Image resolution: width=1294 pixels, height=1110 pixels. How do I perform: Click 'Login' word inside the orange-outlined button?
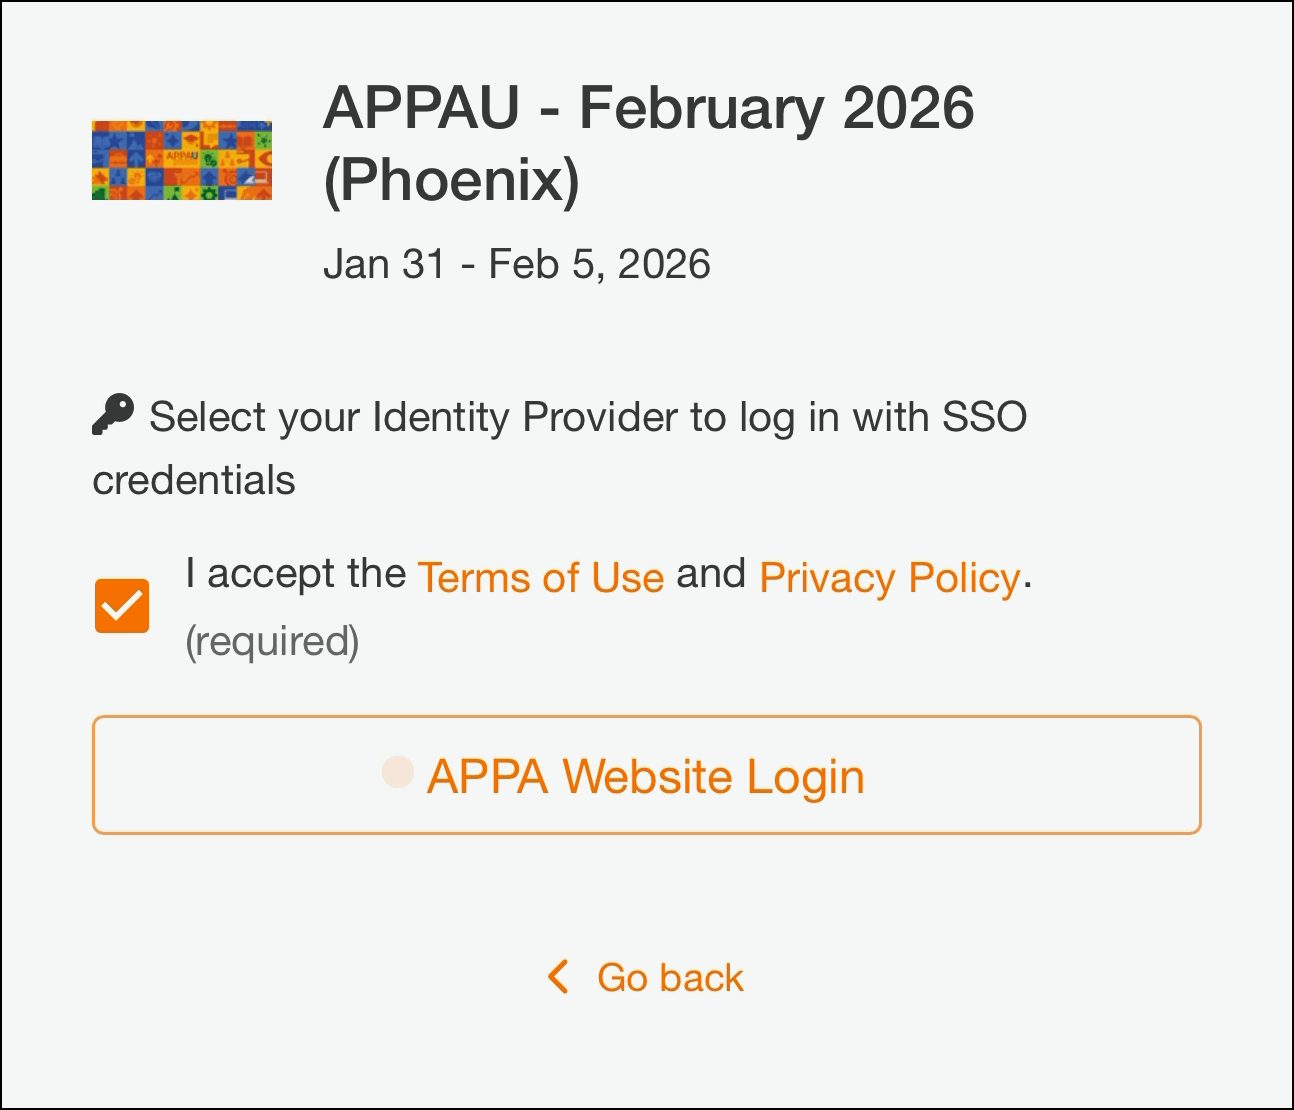click(805, 777)
